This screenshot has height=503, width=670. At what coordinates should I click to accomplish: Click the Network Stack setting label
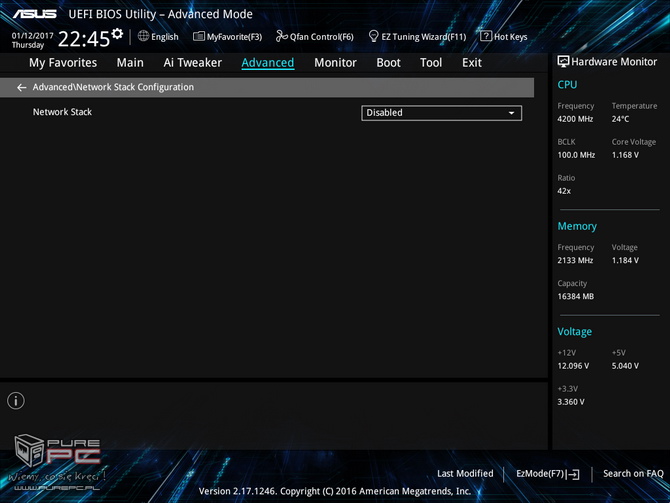[x=62, y=112]
